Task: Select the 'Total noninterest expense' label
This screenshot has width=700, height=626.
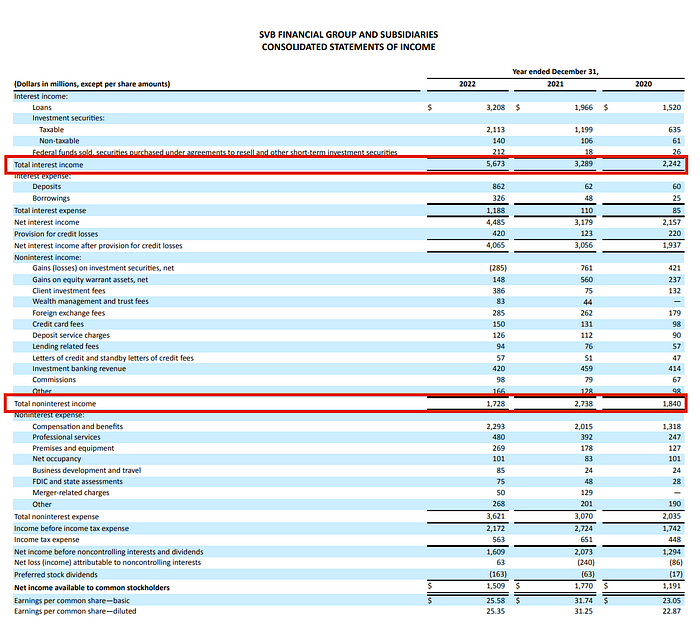Action: [x=56, y=517]
